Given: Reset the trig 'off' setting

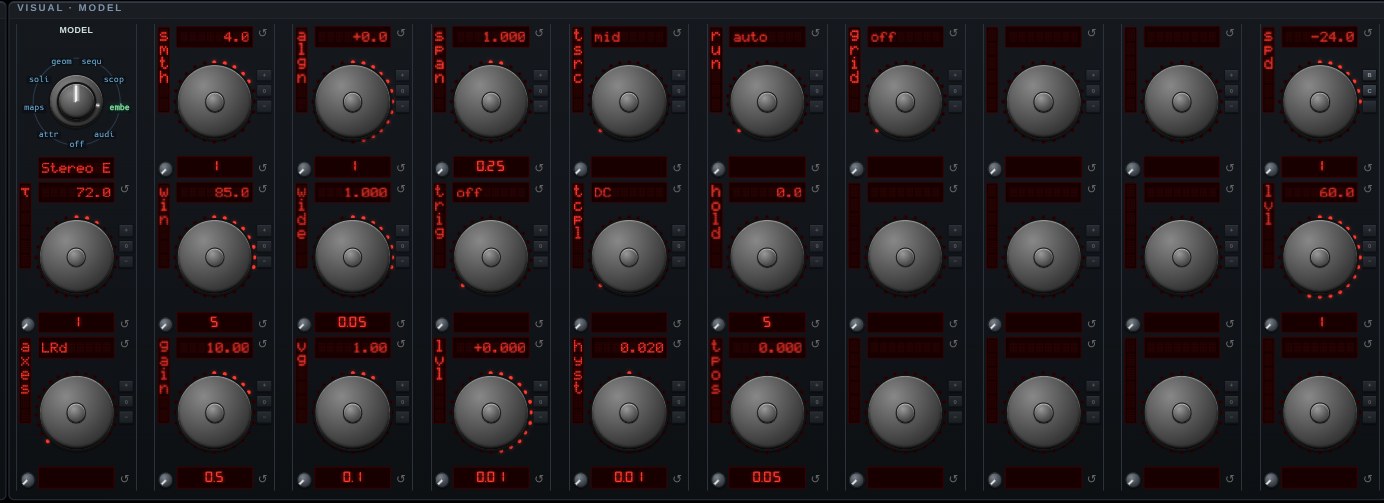Looking at the screenshot, I should click(538, 189).
